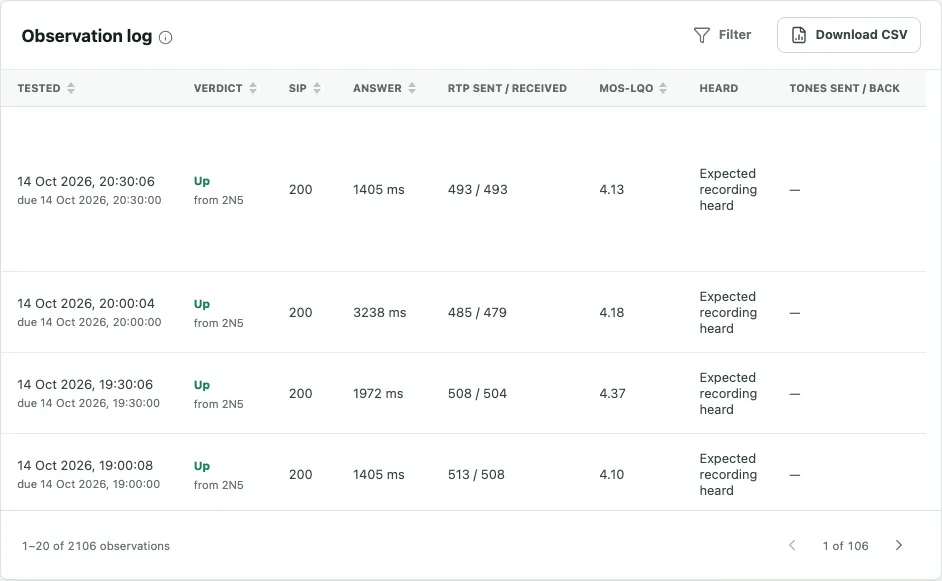
Task: Click the ANSWER column header label
Action: click(x=377, y=88)
